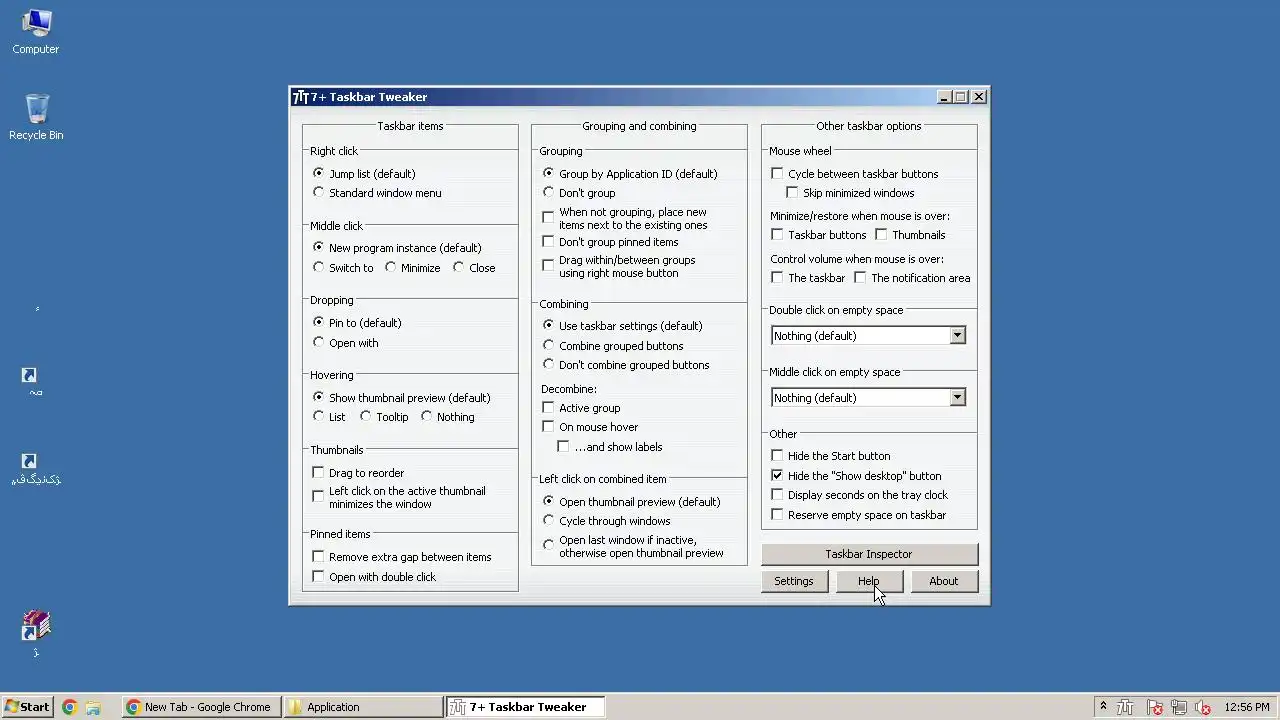This screenshot has width=1280, height=720.
Task: Click the 7+ Taskbar Tweaker taskbar button
Action: pos(525,706)
